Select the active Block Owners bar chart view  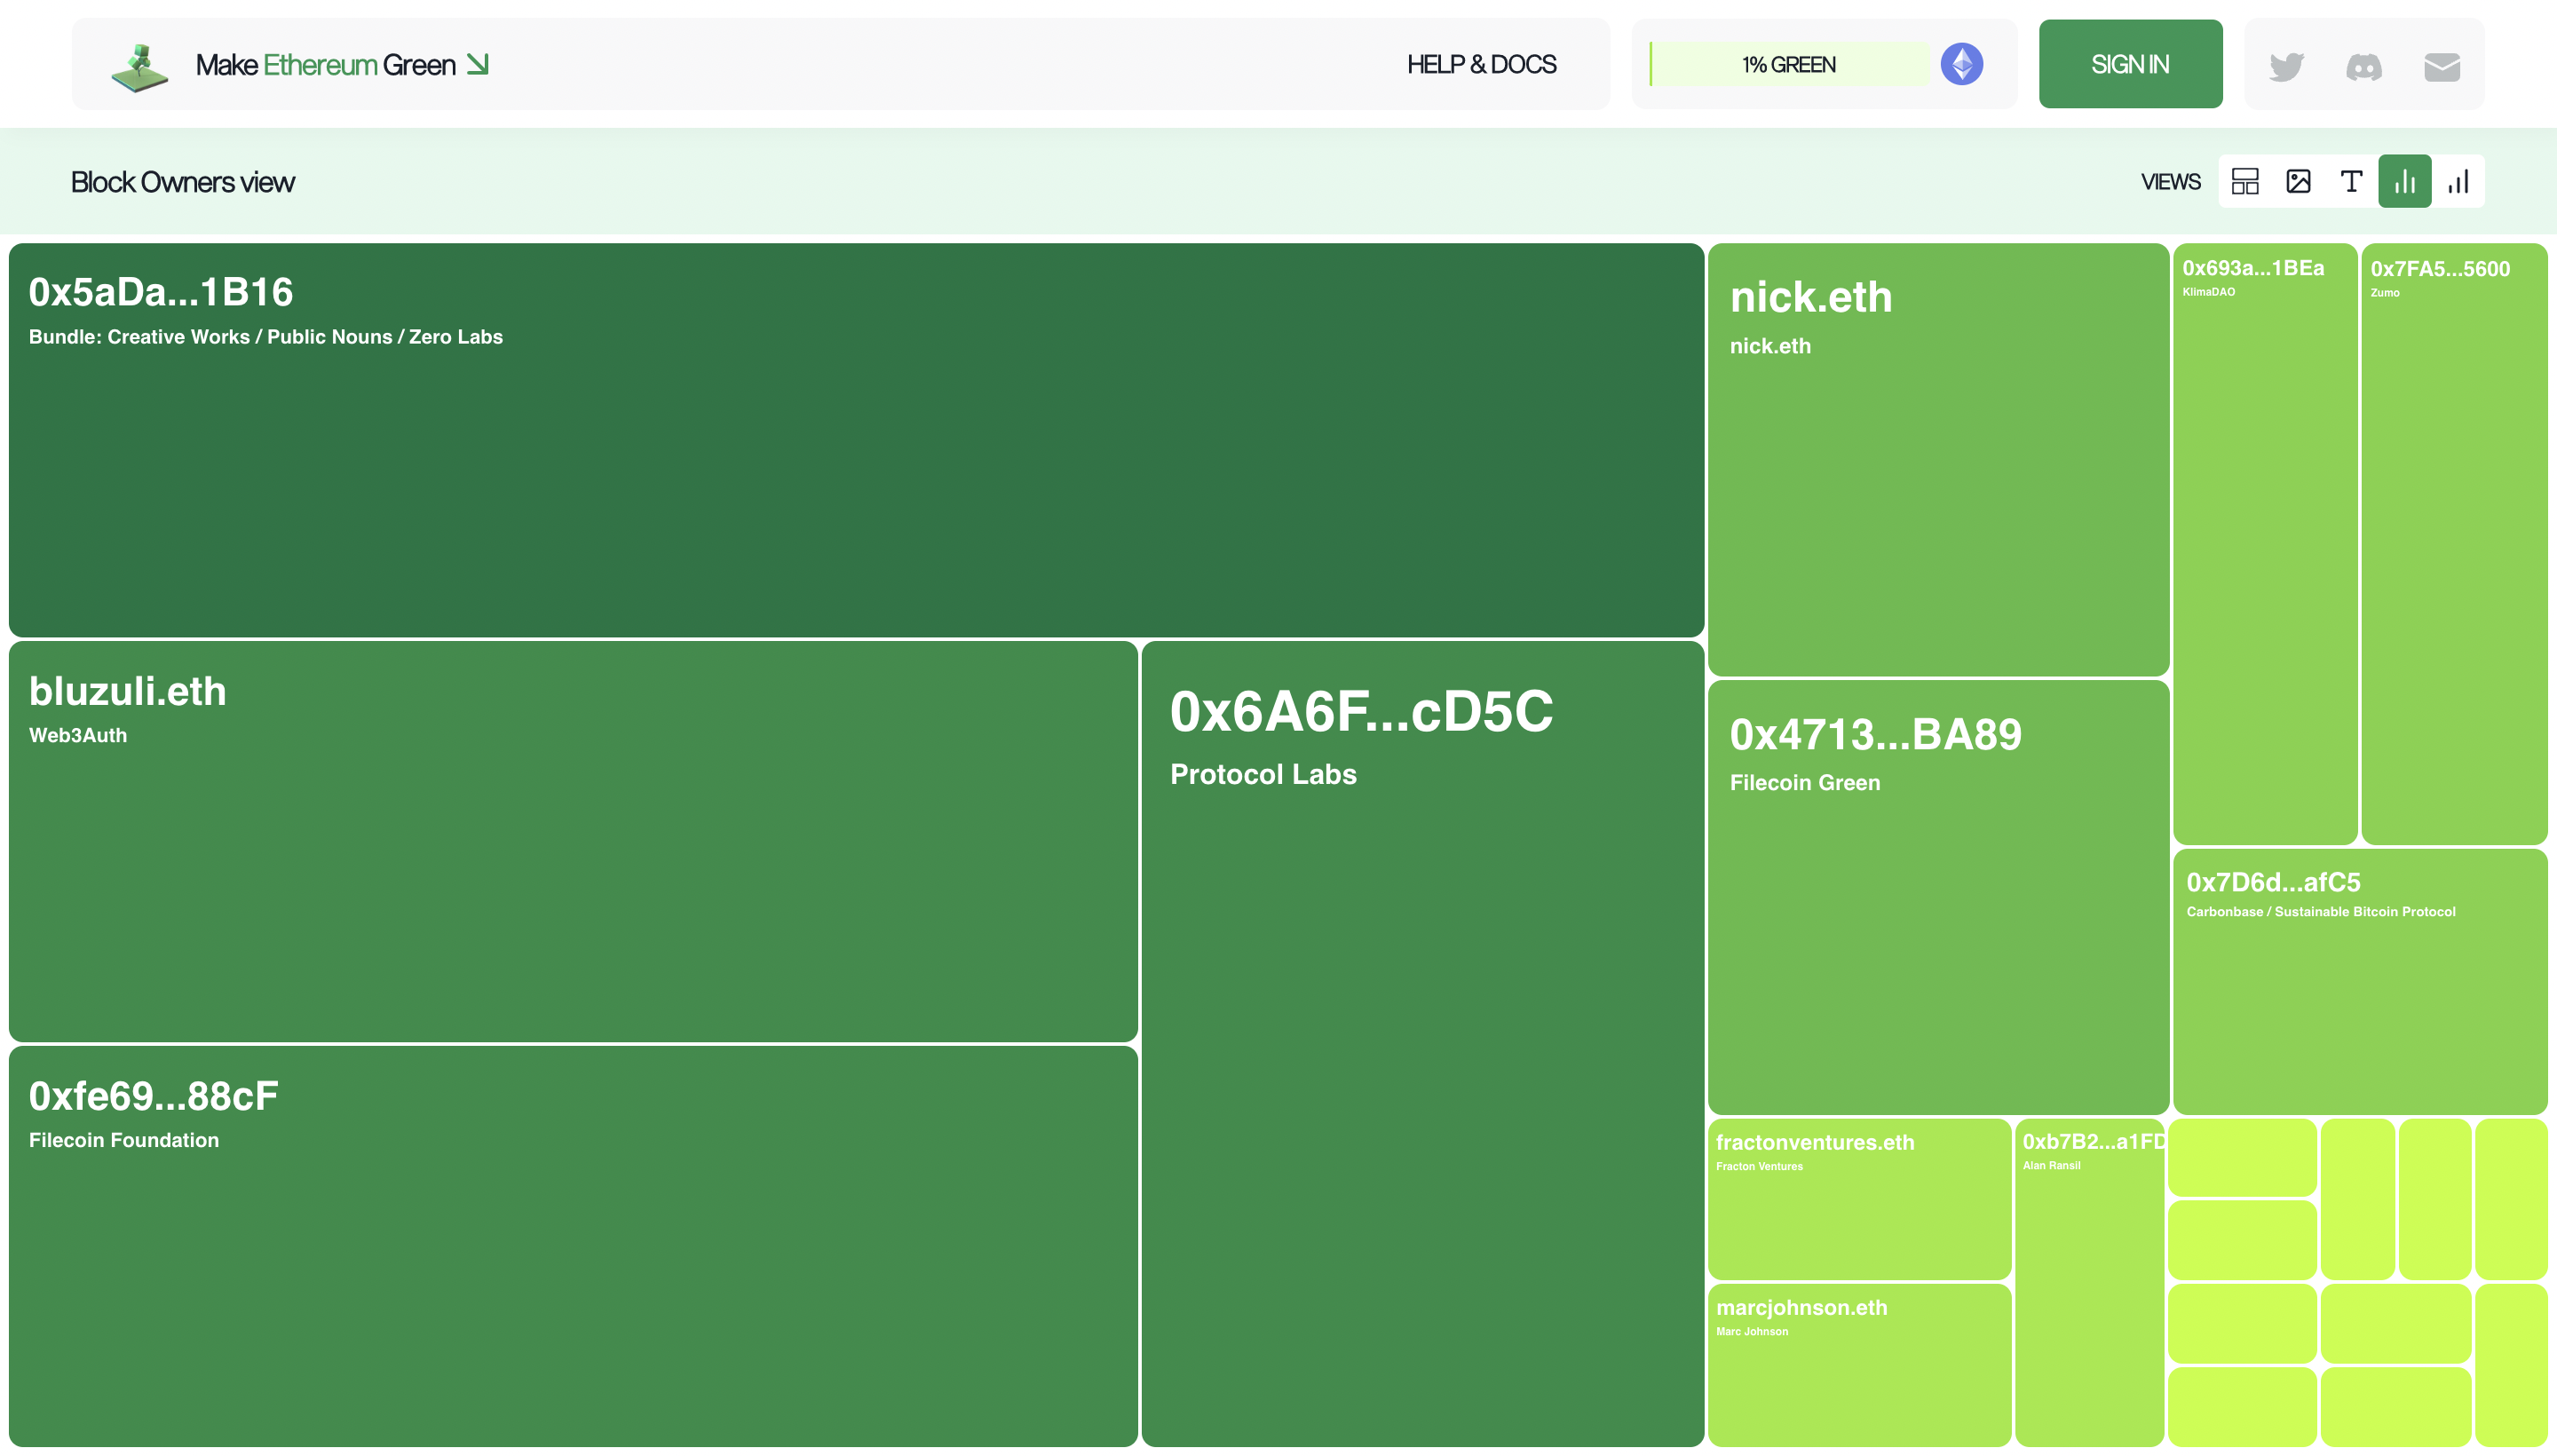pos(2404,181)
